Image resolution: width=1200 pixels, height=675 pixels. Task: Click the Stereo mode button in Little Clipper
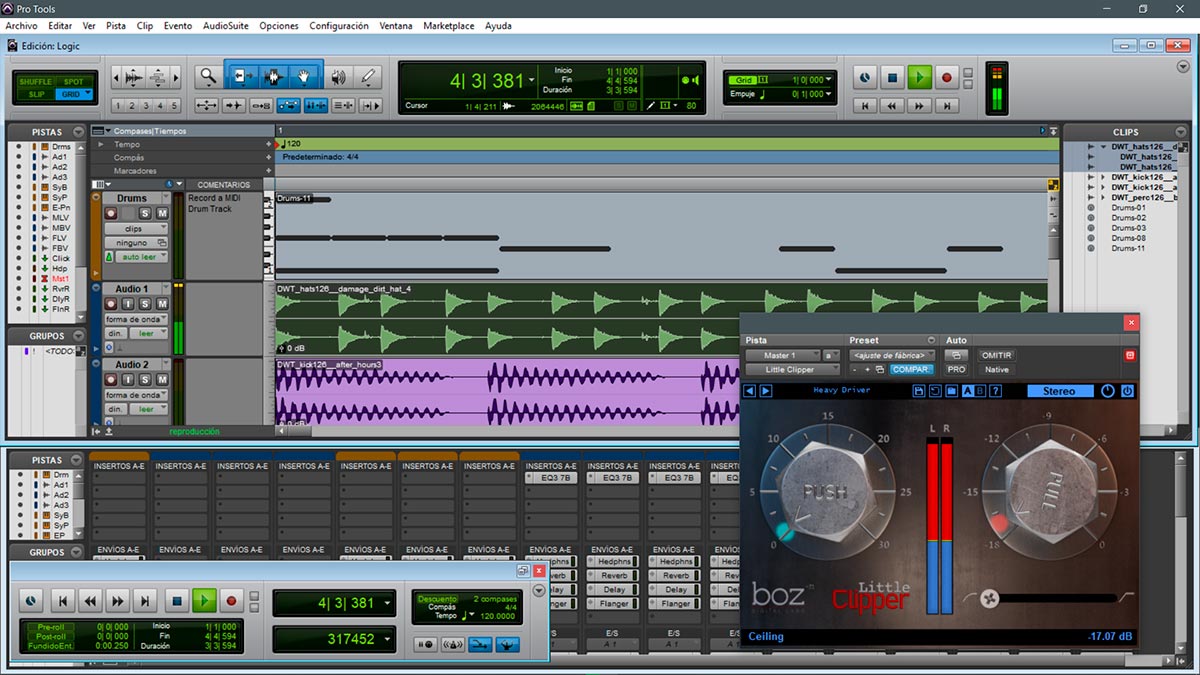pyautogui.click(x=1060, y=391)
